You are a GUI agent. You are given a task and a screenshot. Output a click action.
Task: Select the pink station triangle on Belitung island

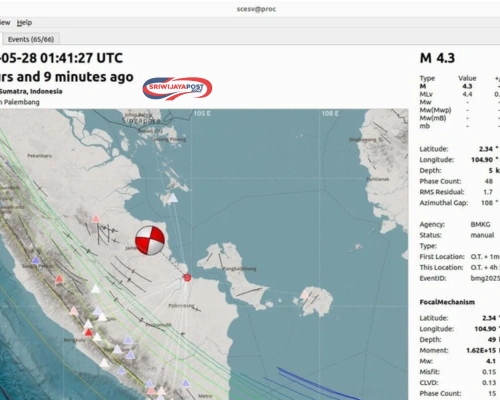point(304,294)
